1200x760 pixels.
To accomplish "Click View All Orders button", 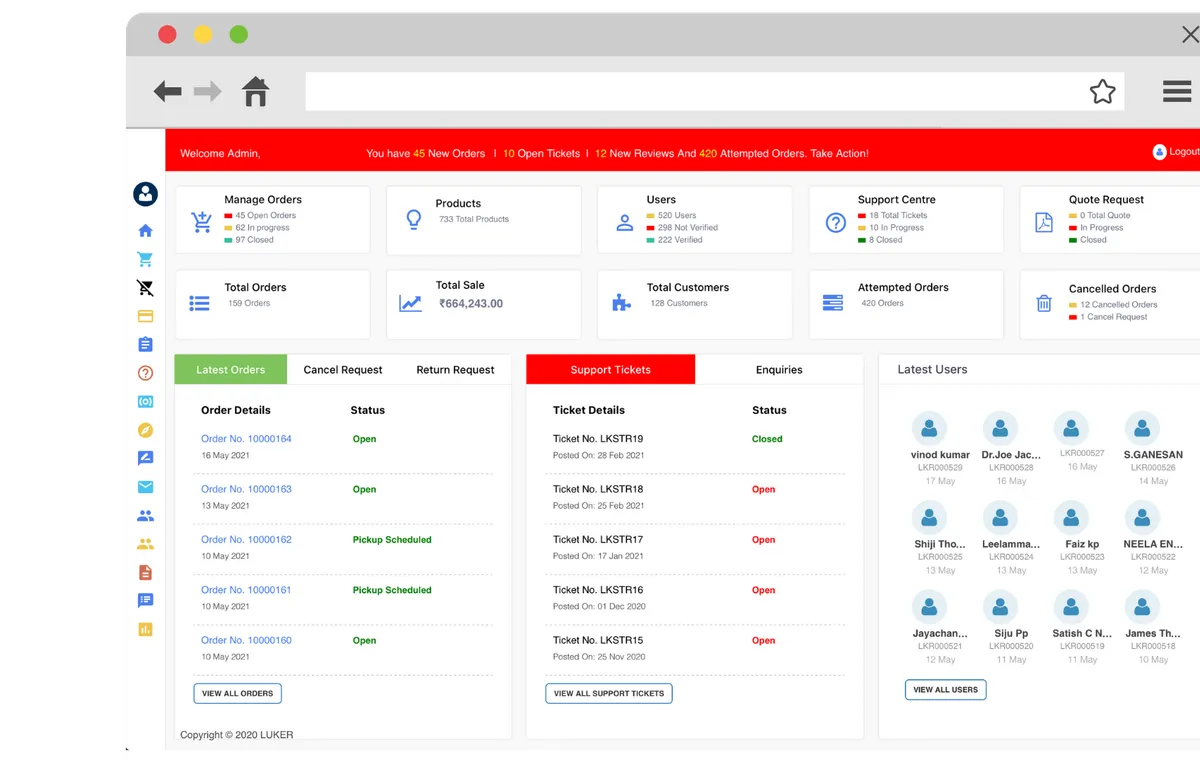I will pos(238,693).
